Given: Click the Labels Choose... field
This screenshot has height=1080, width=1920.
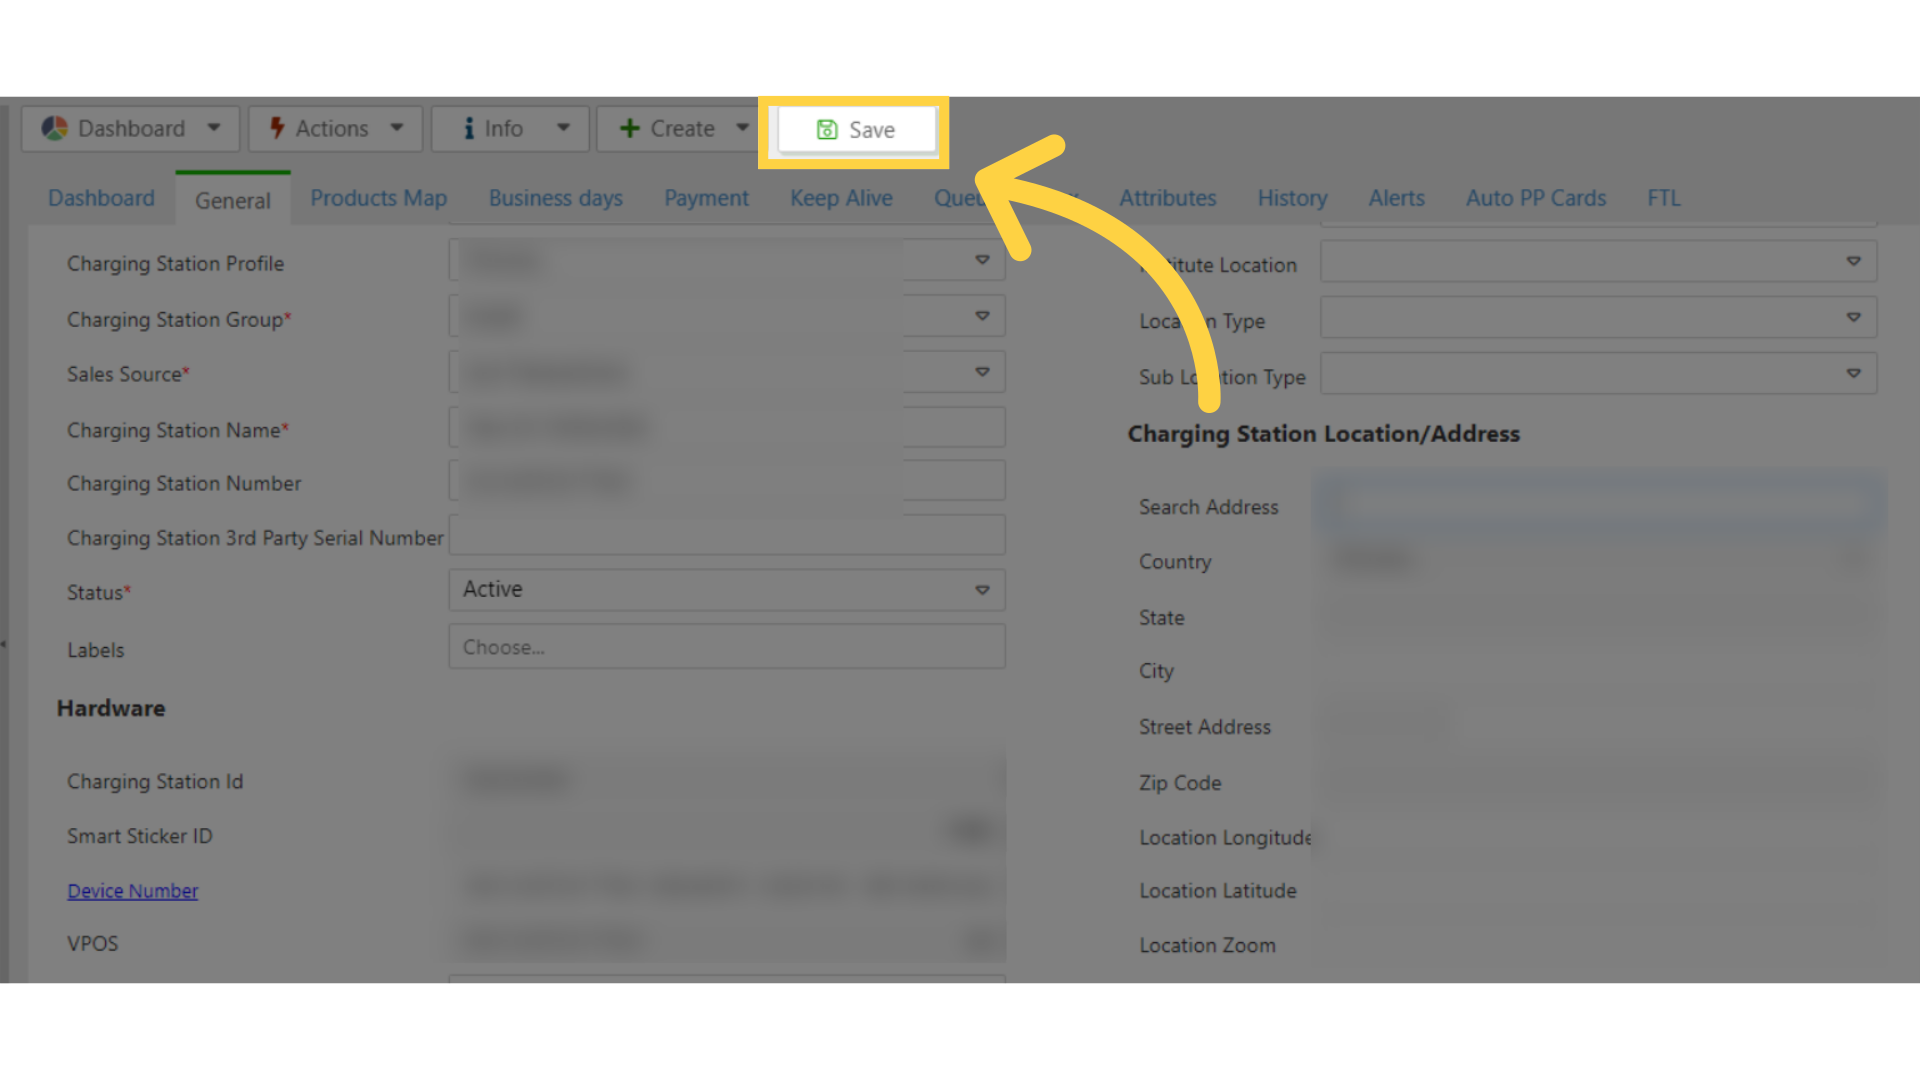Looking at the screenshot, I should [x=726, y=647].
